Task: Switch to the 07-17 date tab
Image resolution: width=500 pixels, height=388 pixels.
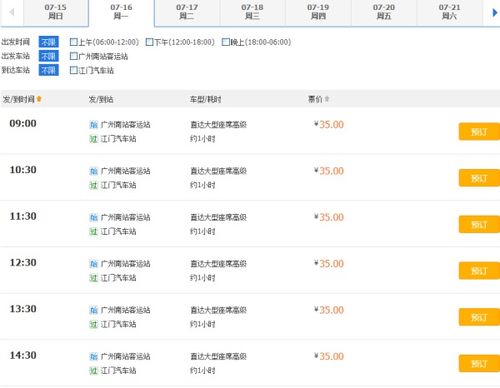Action: point(187,12)
